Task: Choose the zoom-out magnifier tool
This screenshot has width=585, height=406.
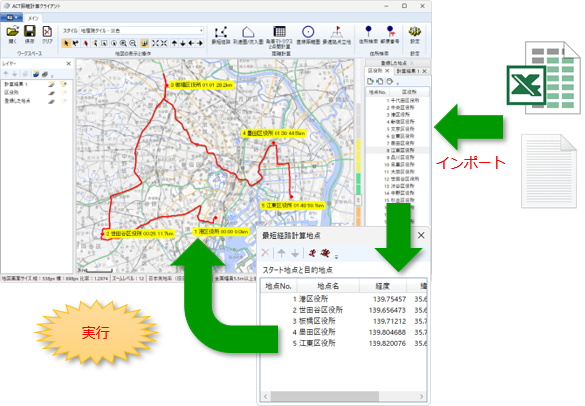Action: click(x=132, y=43)
